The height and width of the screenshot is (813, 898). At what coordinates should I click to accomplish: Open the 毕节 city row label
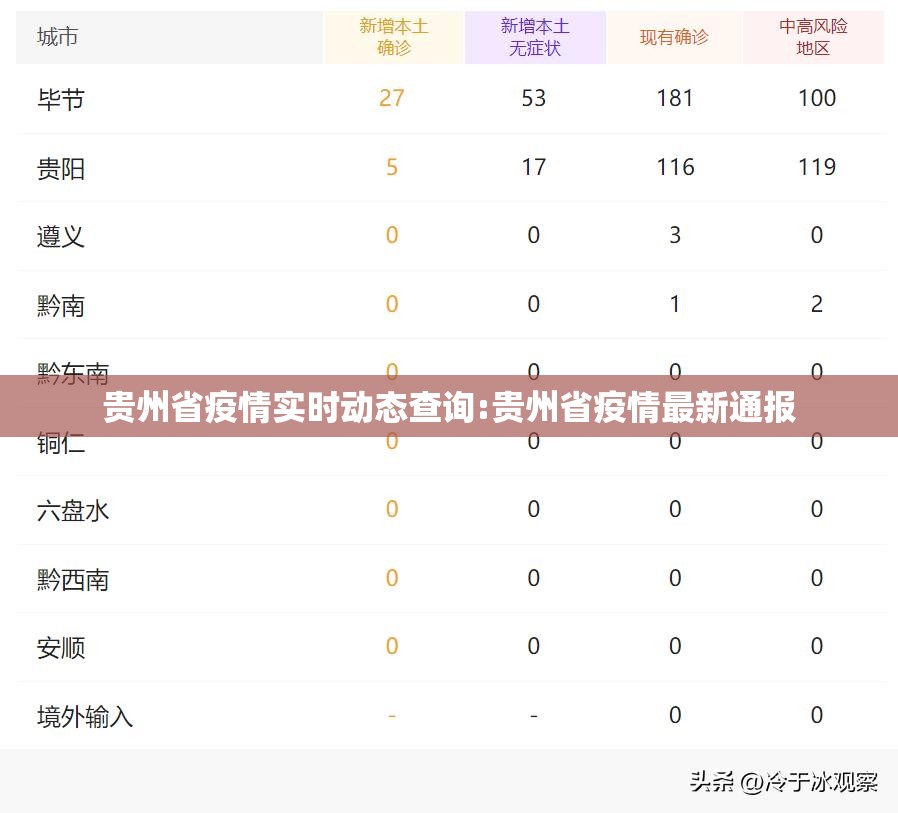click(61, 99)
